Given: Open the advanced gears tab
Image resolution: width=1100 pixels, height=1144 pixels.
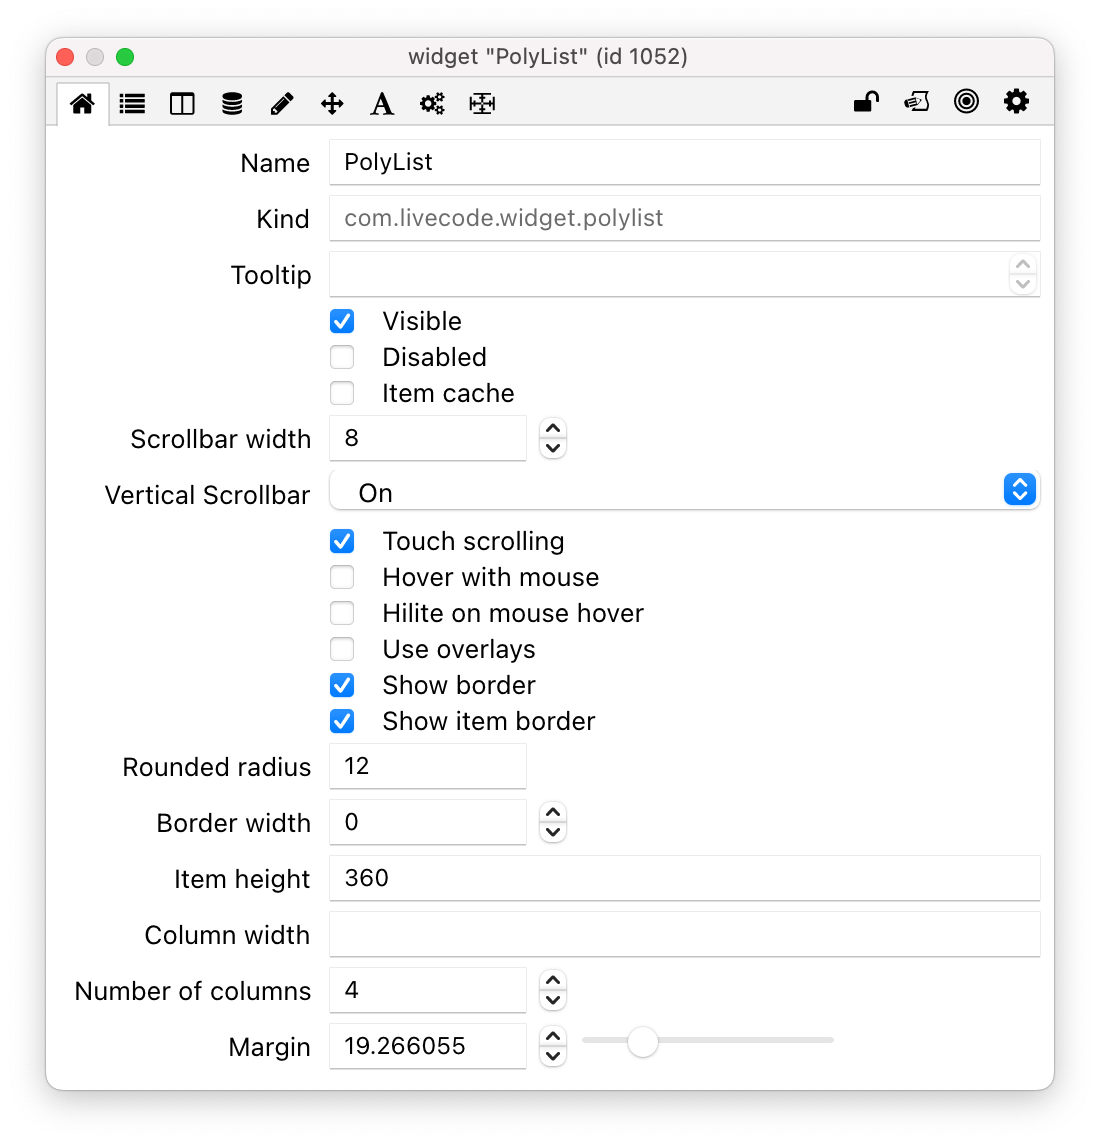Looking at the screenshot, I should 432,103.
